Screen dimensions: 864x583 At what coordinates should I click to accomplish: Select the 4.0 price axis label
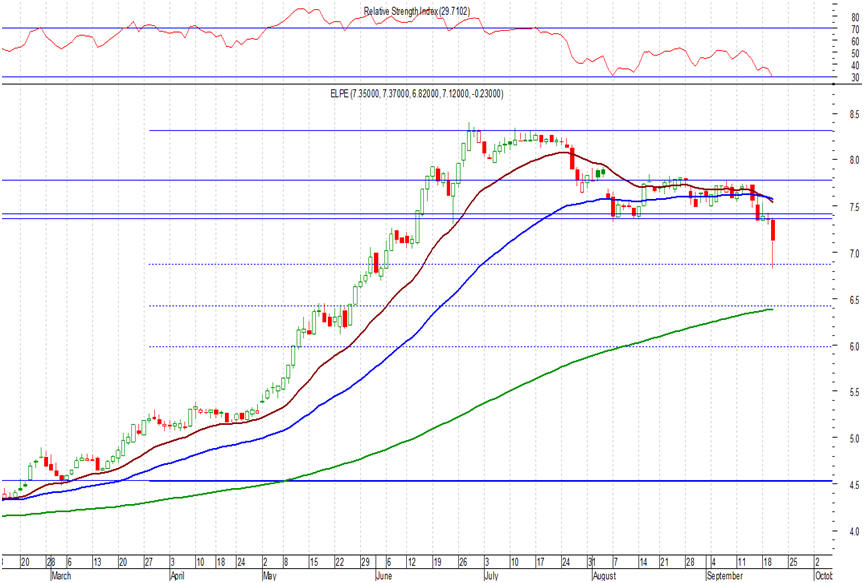pyautogui.click(x=854, y=532)
